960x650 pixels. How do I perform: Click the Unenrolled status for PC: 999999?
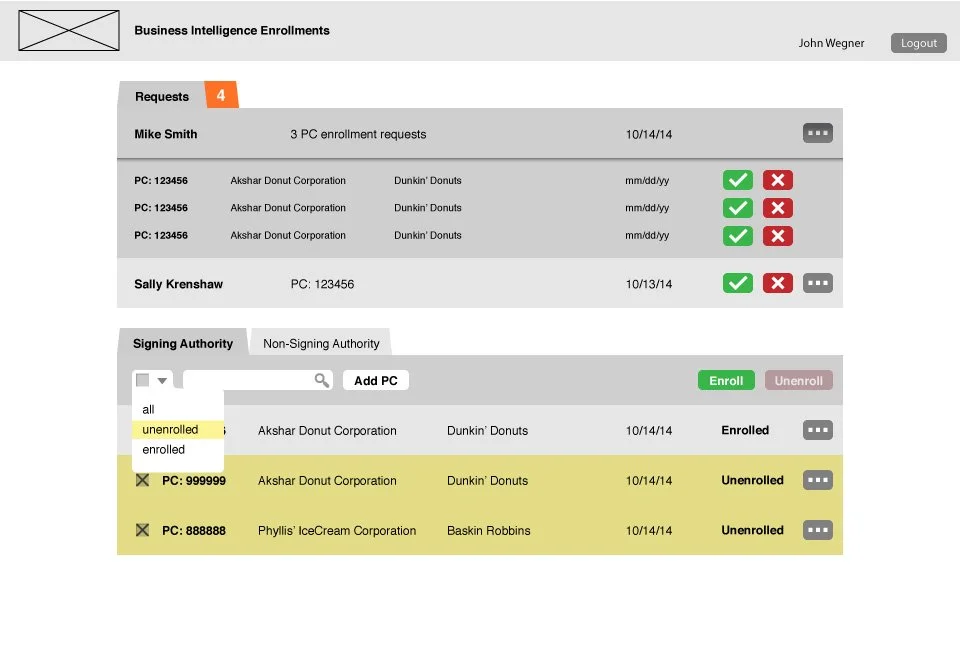(x=752, y=480)
